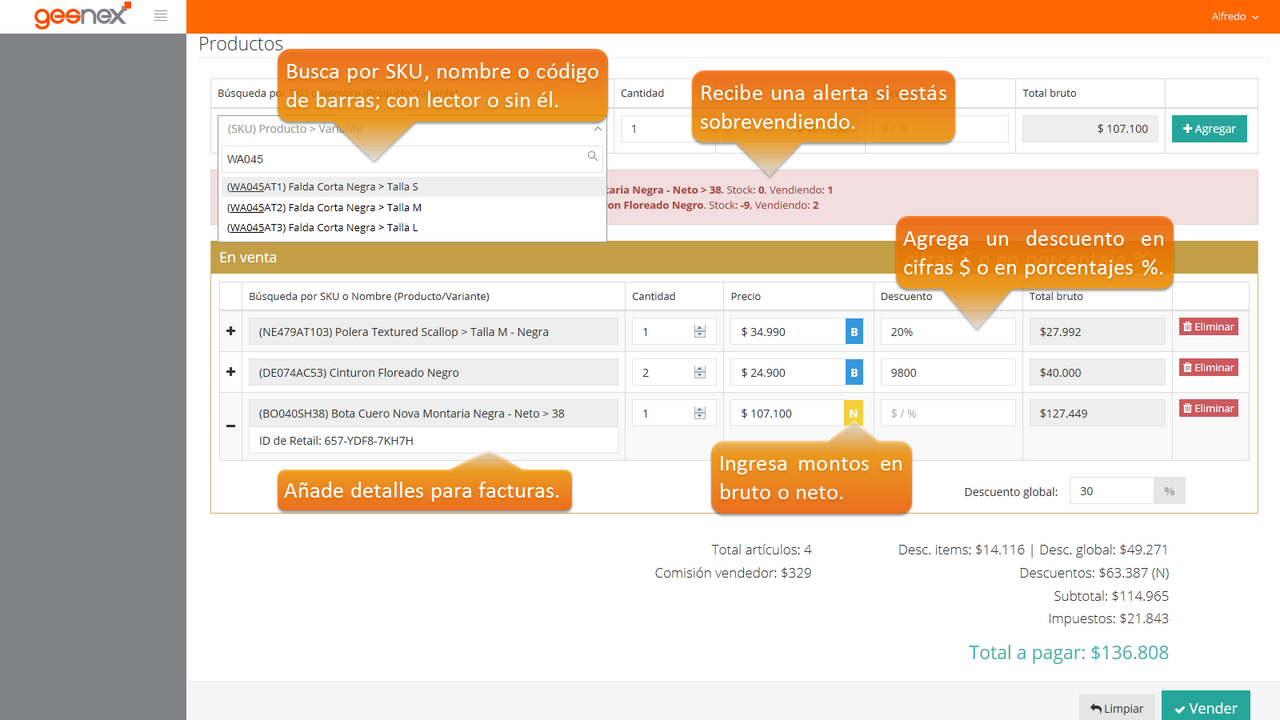
Task: Click the price field $ 34.990
Action: click(788, 331)
